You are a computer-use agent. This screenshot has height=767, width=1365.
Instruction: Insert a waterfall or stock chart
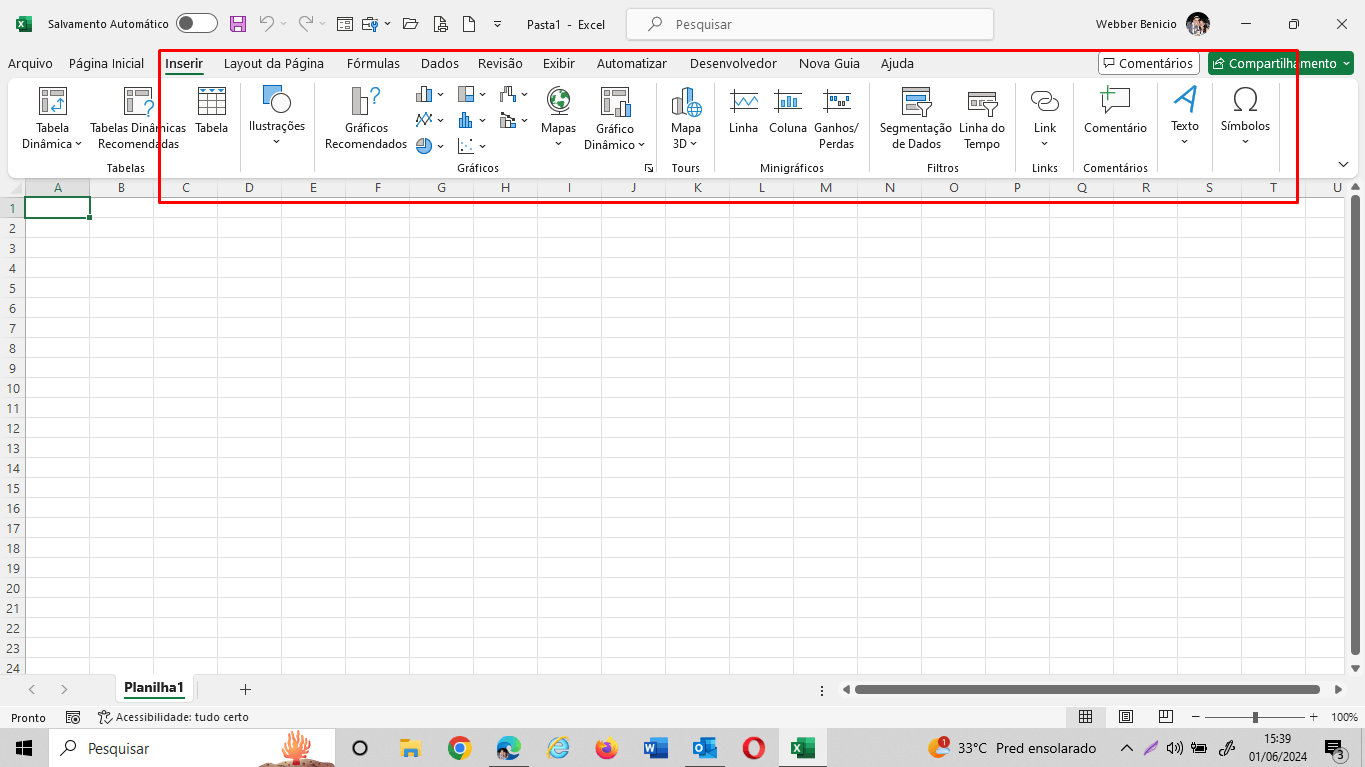(514, 95)
